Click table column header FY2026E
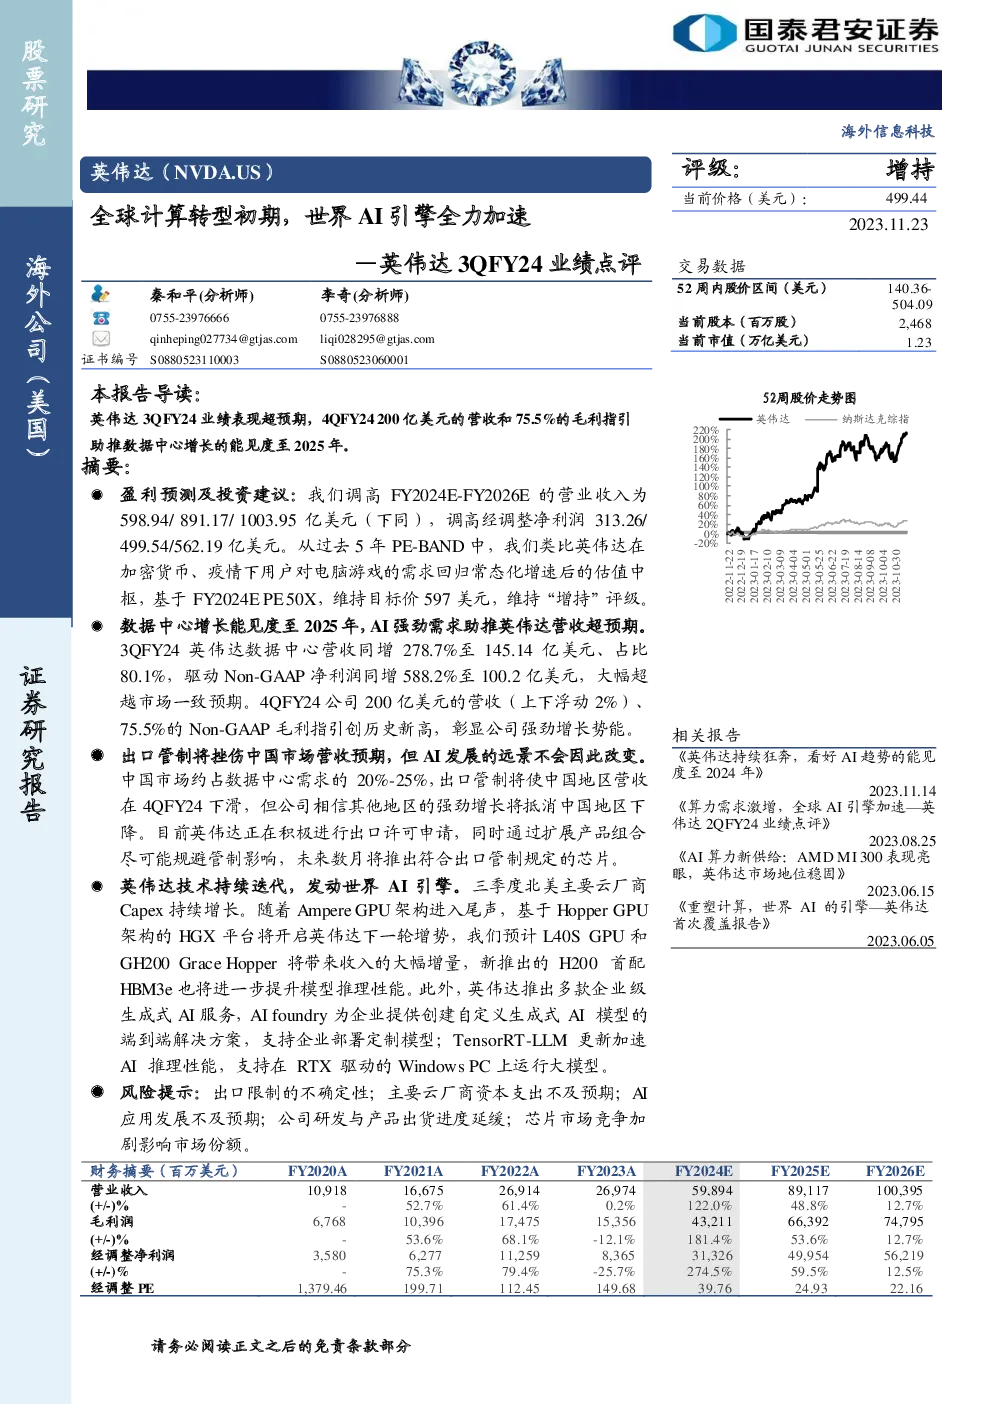 895,1171
